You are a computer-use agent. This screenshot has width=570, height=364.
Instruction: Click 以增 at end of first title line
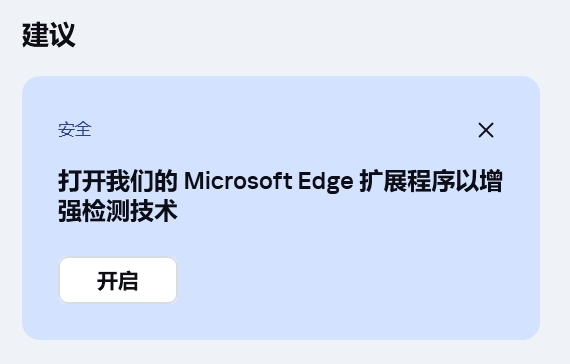pos(479,181)
